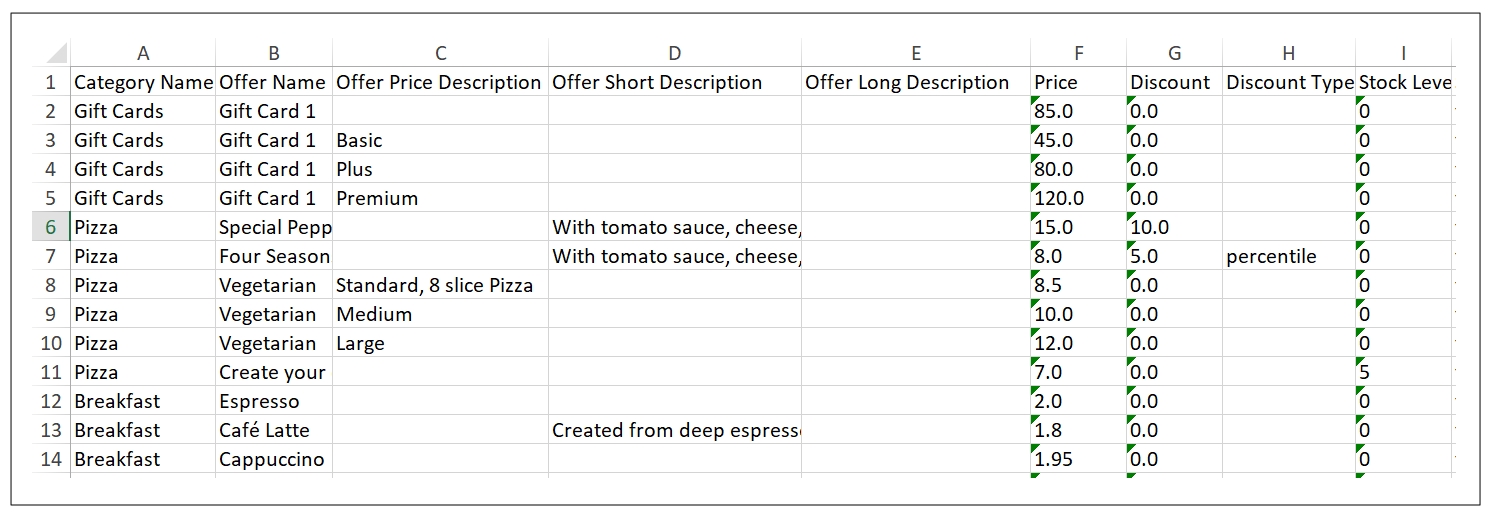This screenshot has height=517, width=1493.
Task: Select the column F header
Action: tap(1078, 54)
